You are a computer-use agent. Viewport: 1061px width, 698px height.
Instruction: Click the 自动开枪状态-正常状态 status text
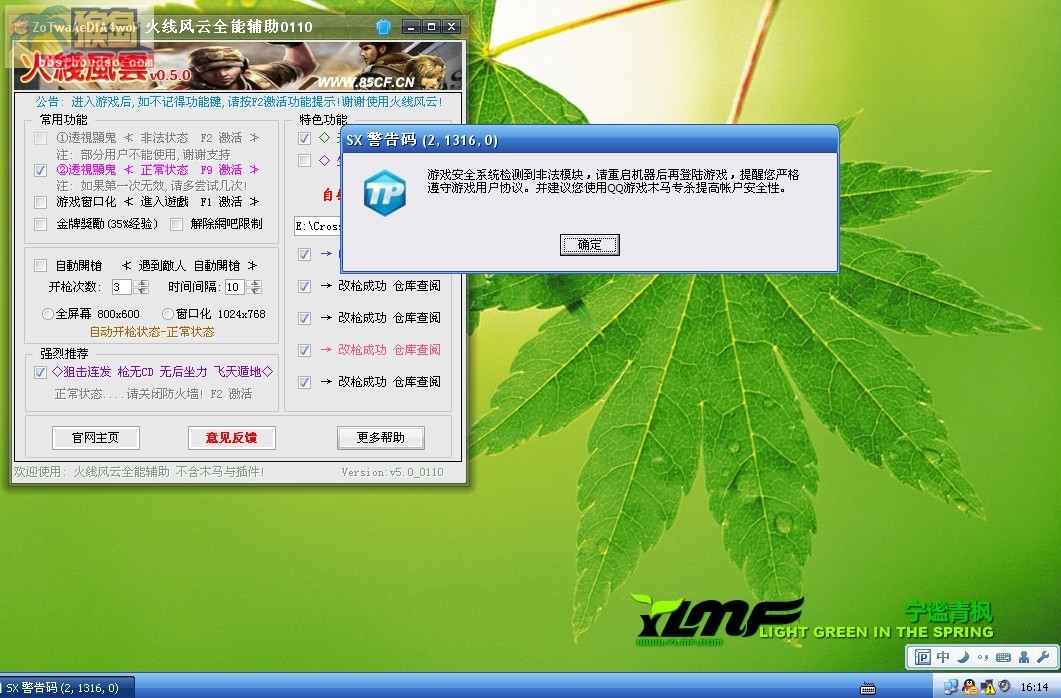pyautogui.click(x=152, y=332)
